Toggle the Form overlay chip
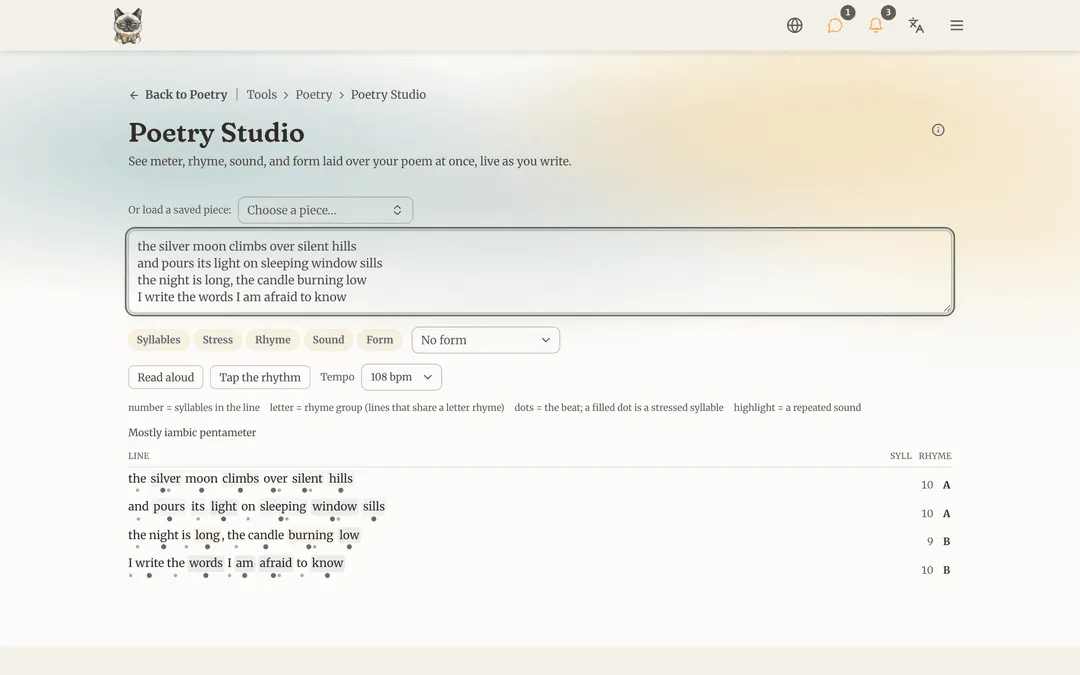1080x675 pixels. pyautogui.click(x=380, y=340)
